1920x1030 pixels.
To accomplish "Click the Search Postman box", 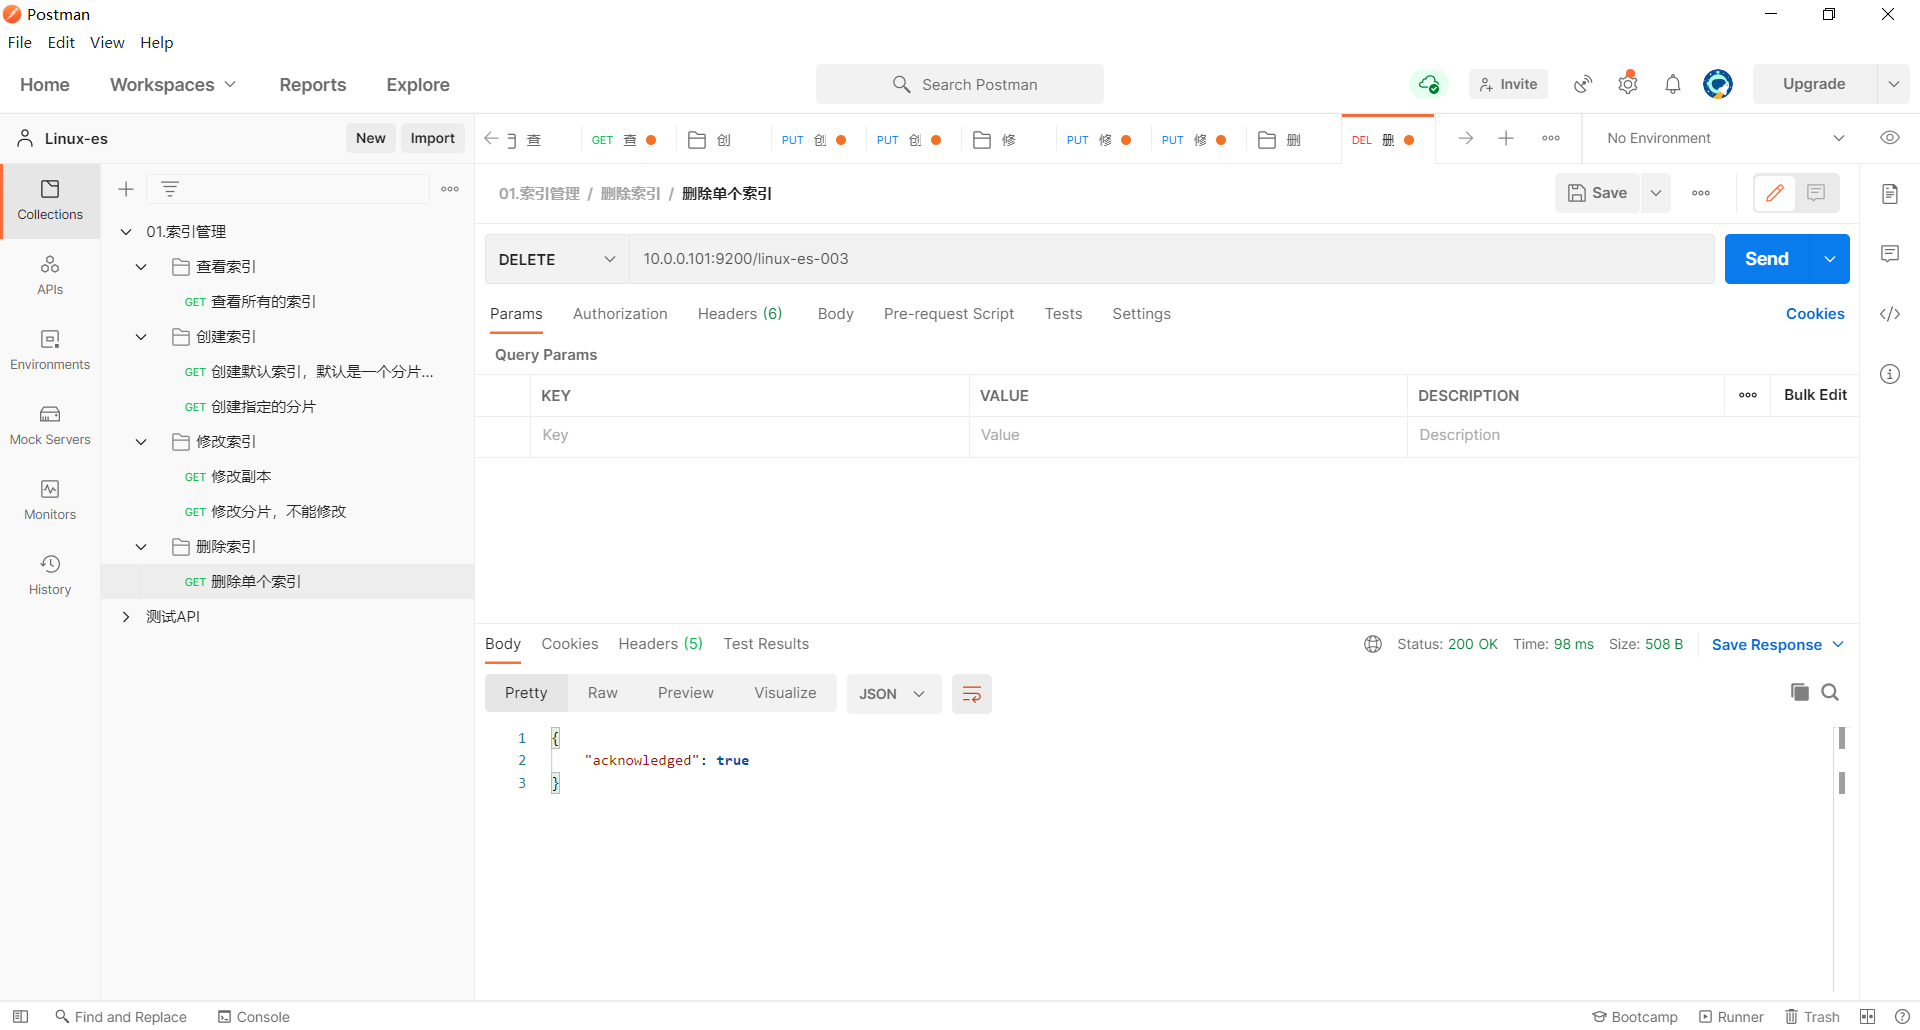I will click(x=960, y=84).
